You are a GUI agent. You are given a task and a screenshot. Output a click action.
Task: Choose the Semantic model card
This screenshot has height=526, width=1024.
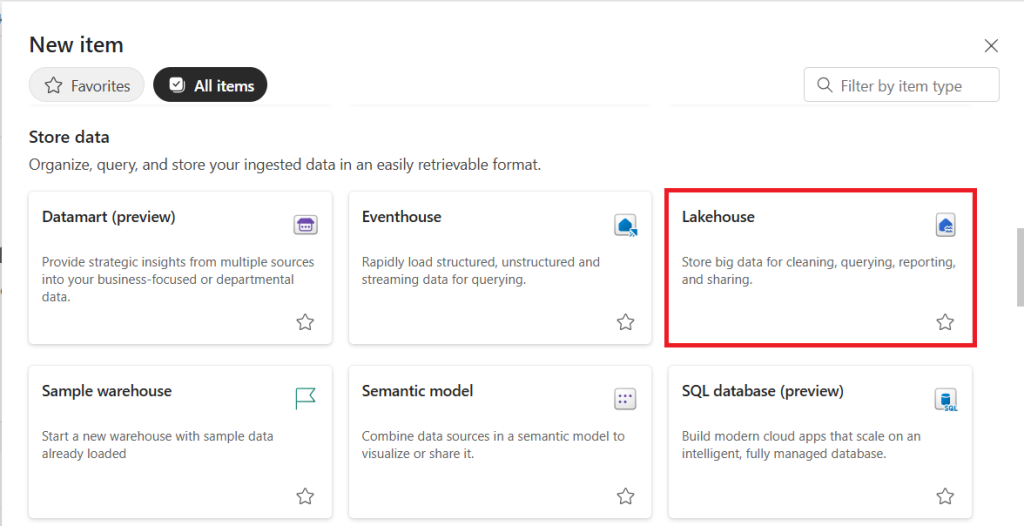500,442
